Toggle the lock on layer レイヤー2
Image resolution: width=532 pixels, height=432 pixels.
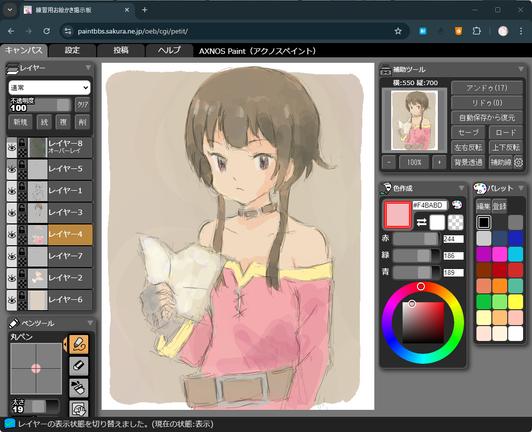click(x=22, y=274)
